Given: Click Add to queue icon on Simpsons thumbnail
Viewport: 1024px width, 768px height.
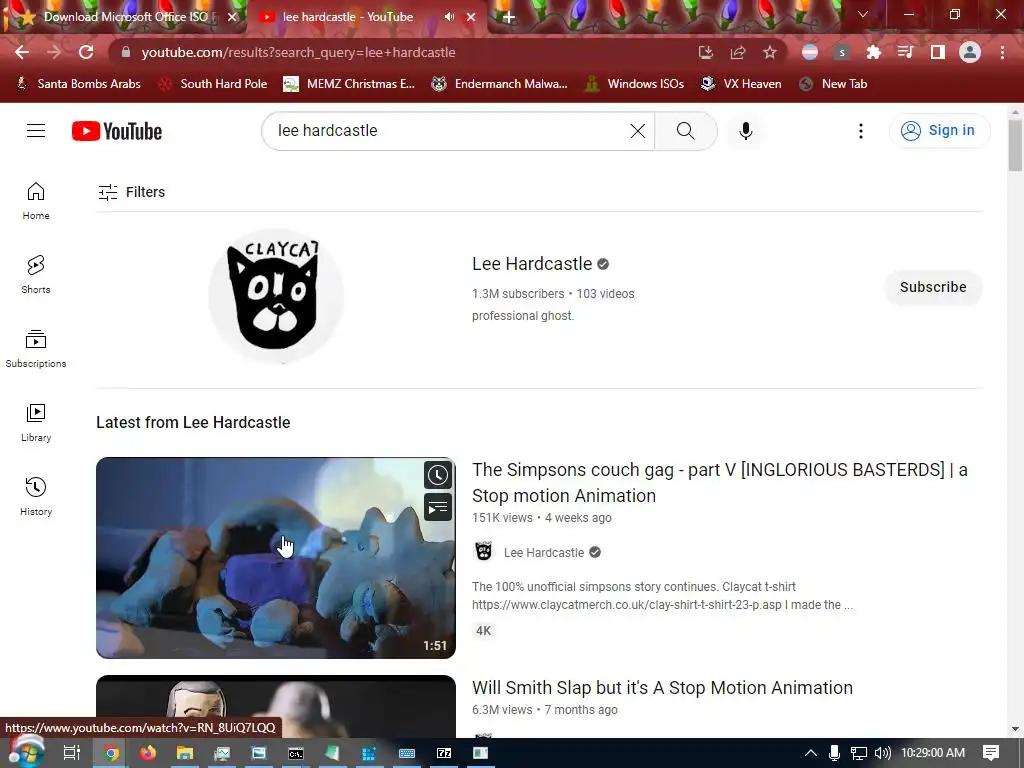Looking at the screenshot, I should (438, 507).
